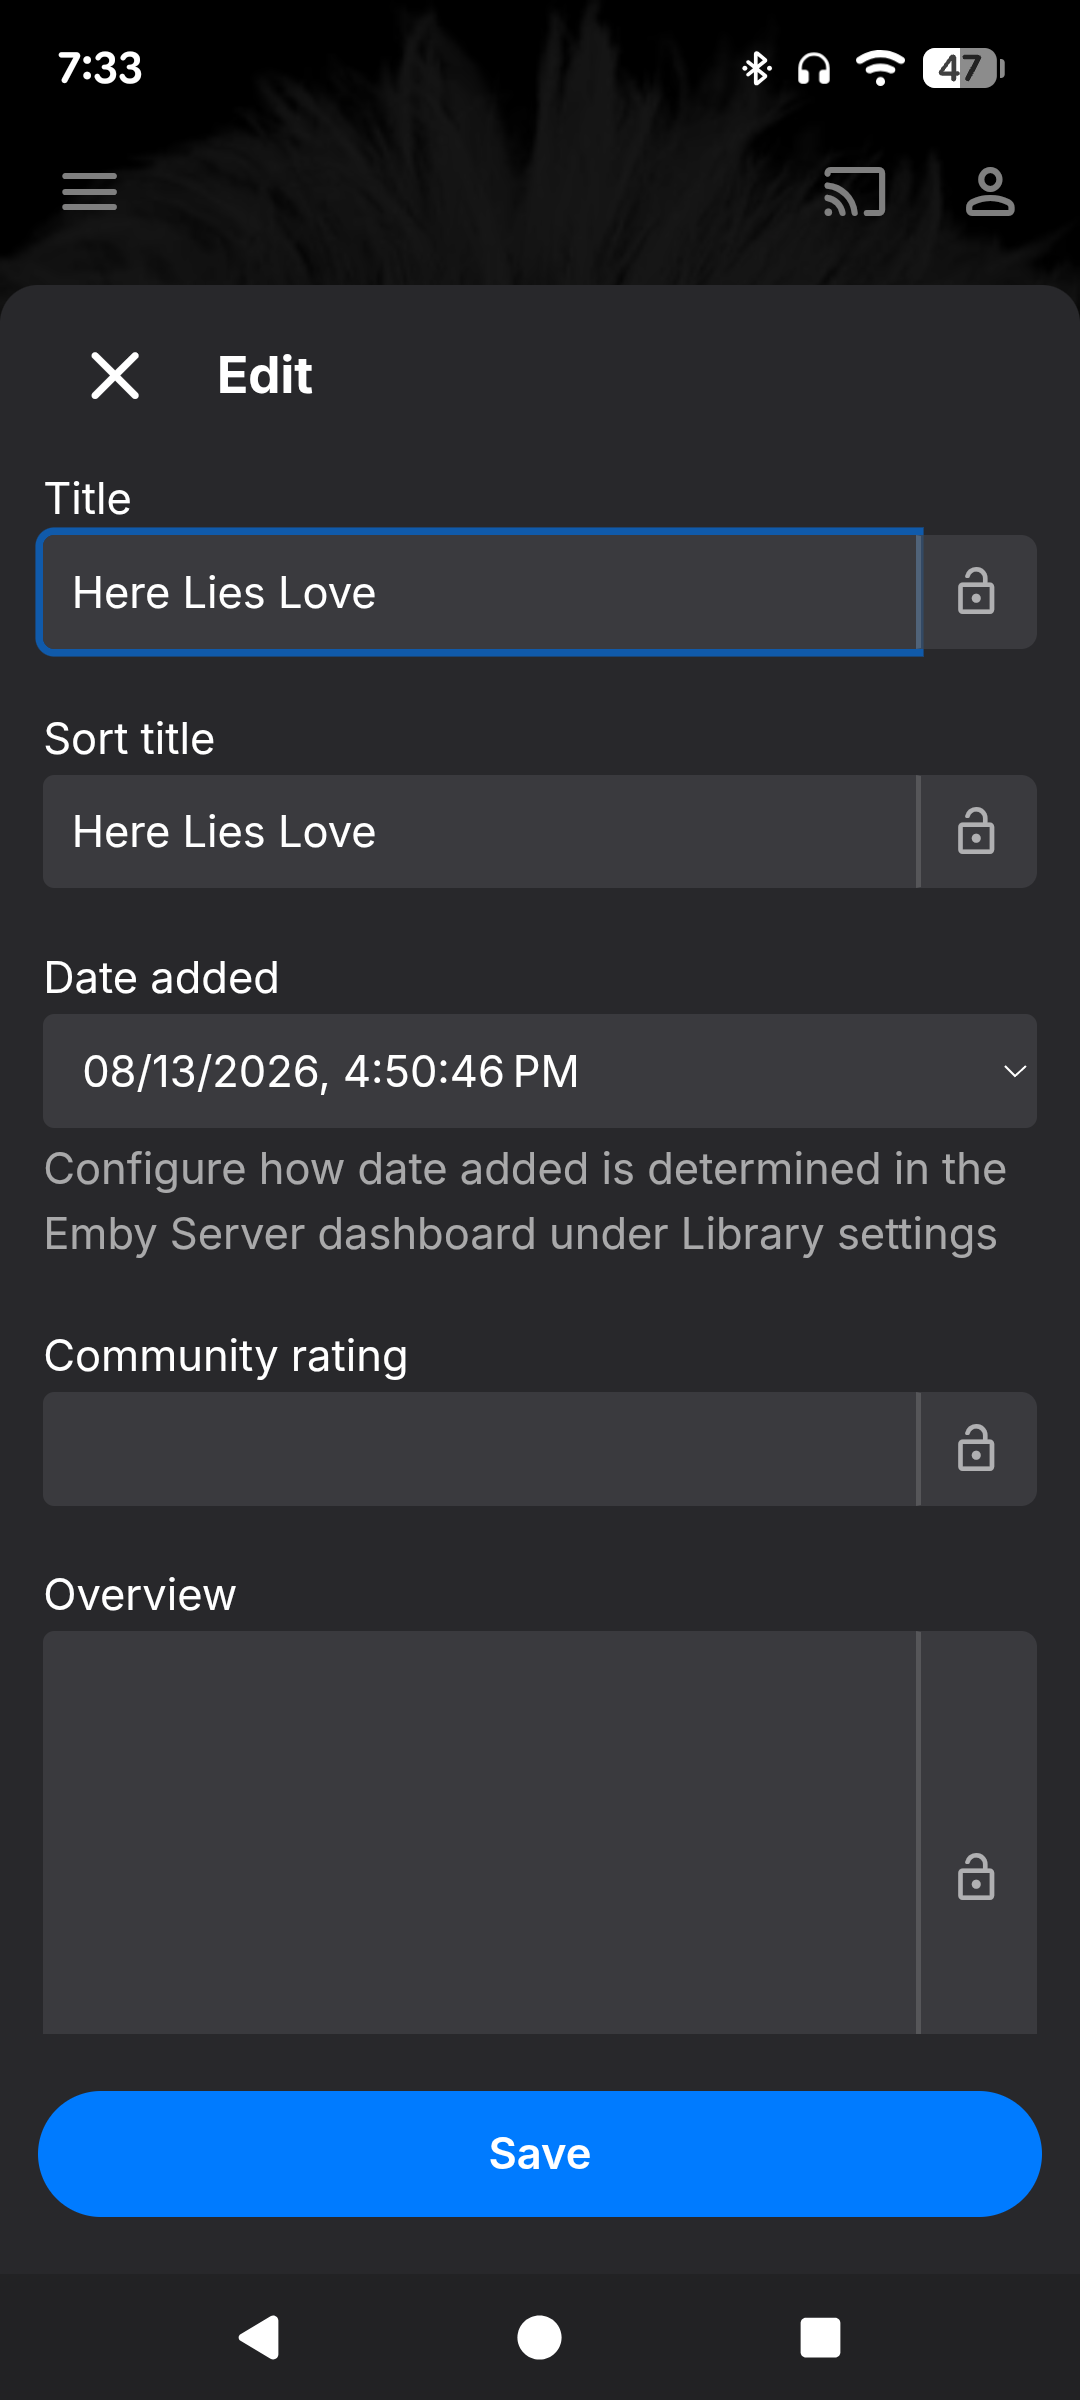Tap the Cast to device icon
The width and height of the screenshot is (1080, 2400).
[854, 191]
